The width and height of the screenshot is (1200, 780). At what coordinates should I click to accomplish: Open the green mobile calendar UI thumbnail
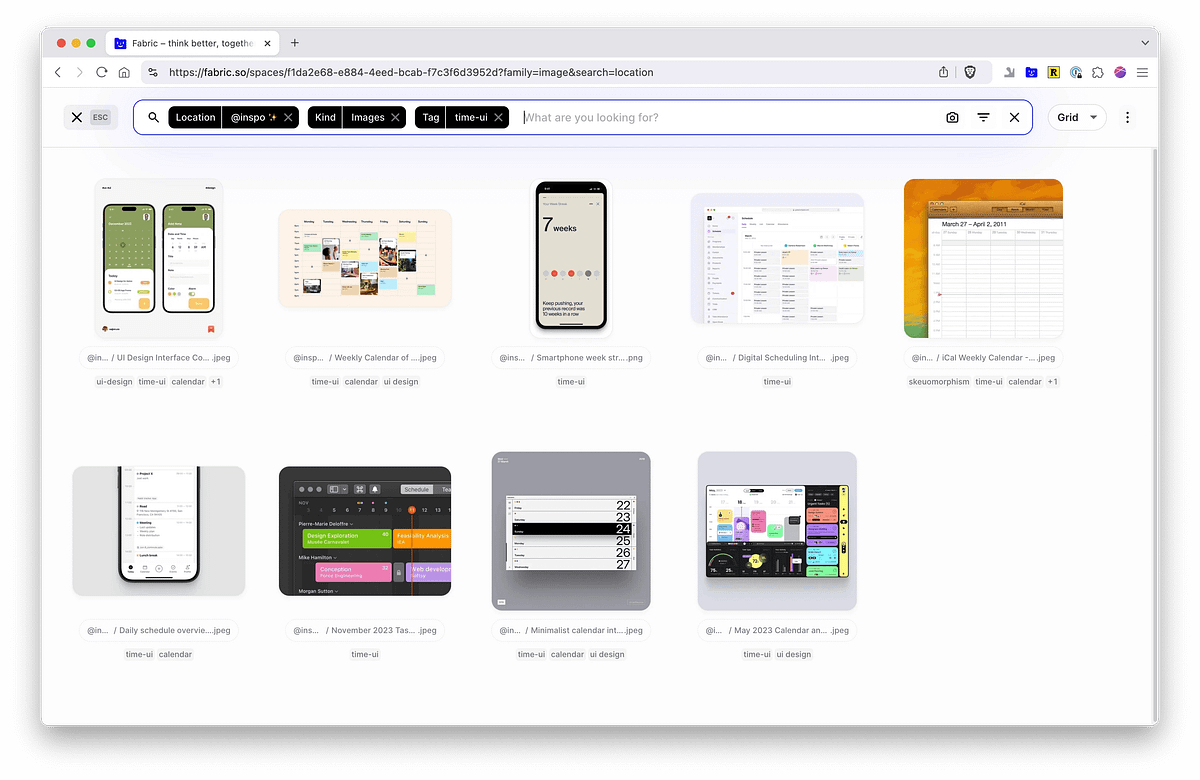click(158, 259)
